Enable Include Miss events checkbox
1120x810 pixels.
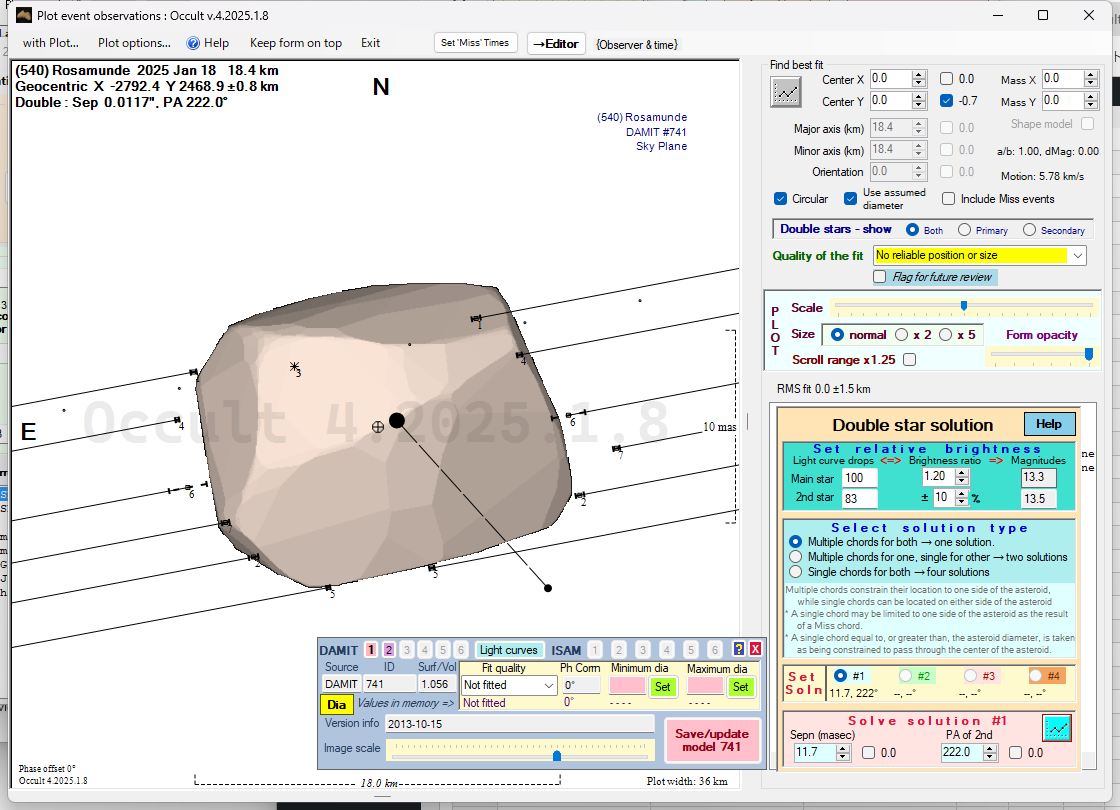pos(948,199)
